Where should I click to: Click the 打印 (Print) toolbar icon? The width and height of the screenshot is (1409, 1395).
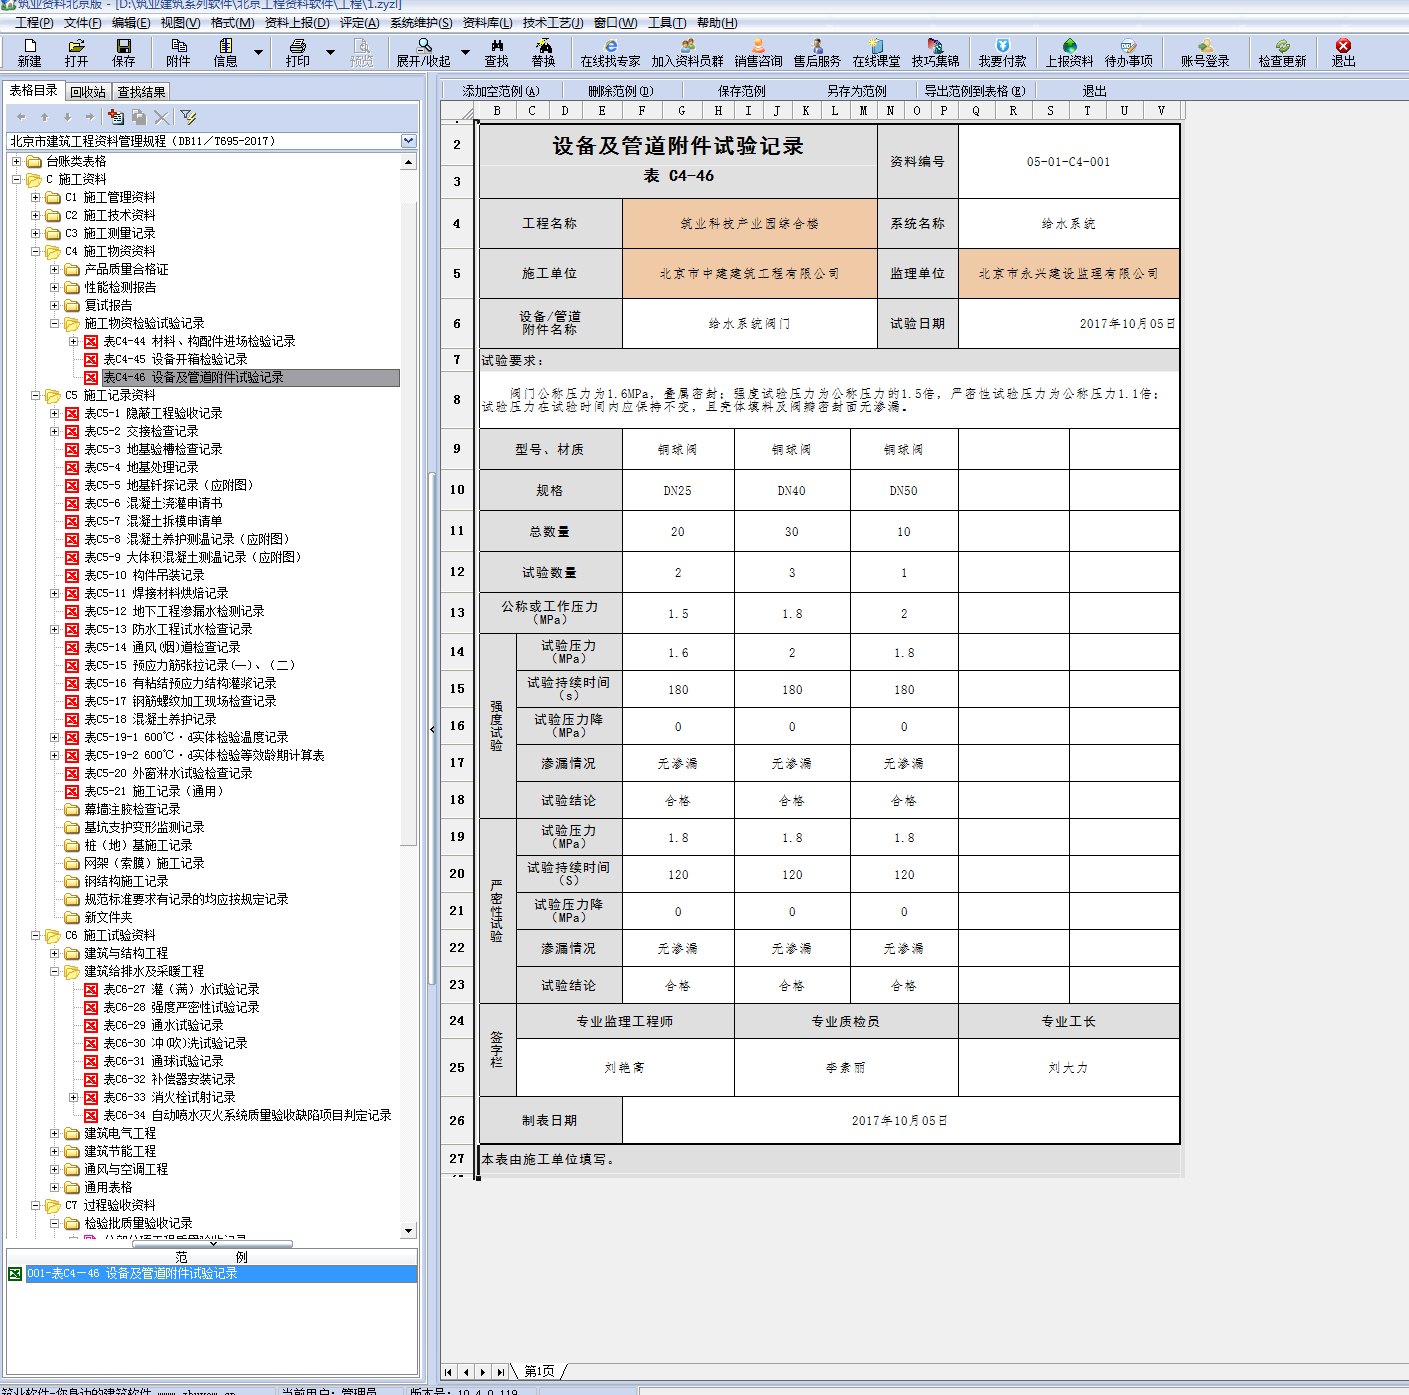(298, 52)
